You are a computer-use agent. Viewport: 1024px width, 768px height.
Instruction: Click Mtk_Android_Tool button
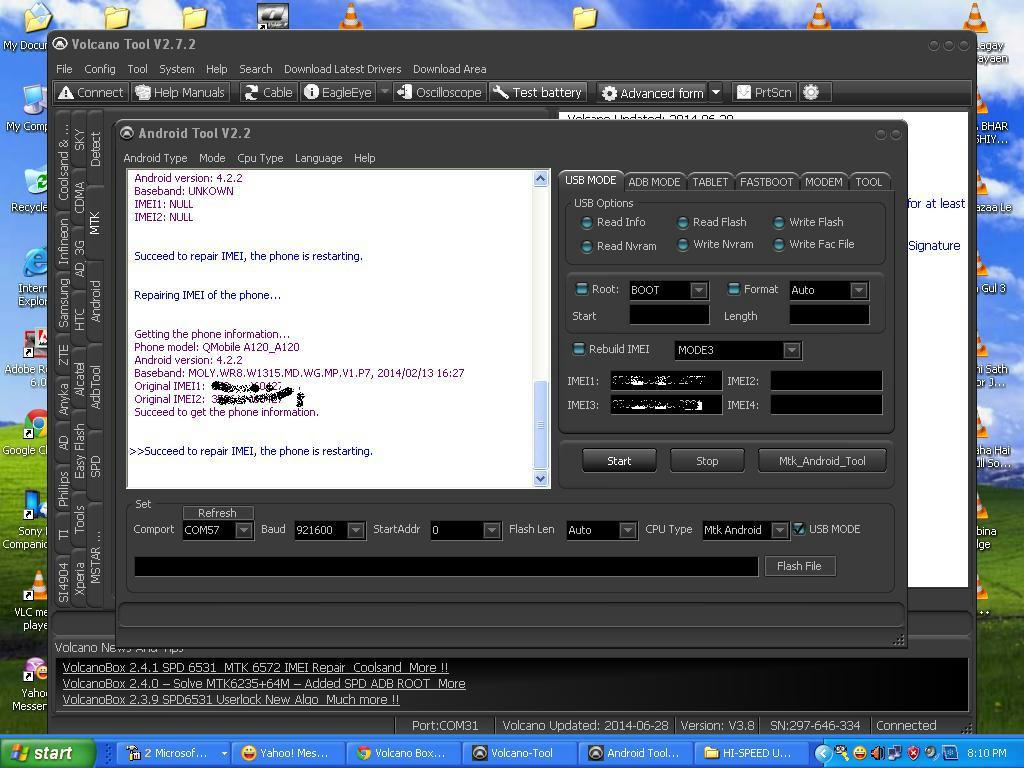point(822,461)
